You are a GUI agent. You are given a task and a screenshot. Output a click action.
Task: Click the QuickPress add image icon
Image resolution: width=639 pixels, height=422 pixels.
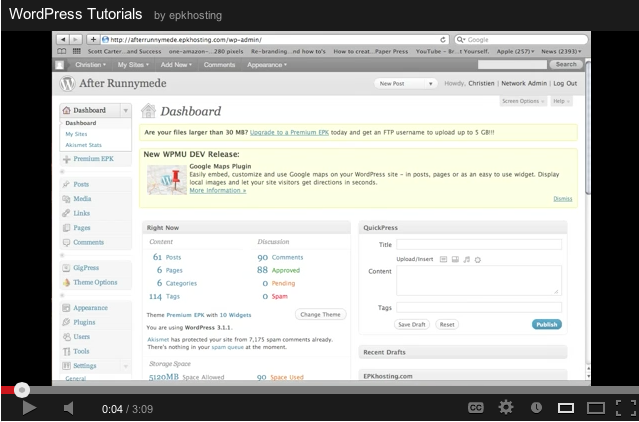[x=443, y=259]
